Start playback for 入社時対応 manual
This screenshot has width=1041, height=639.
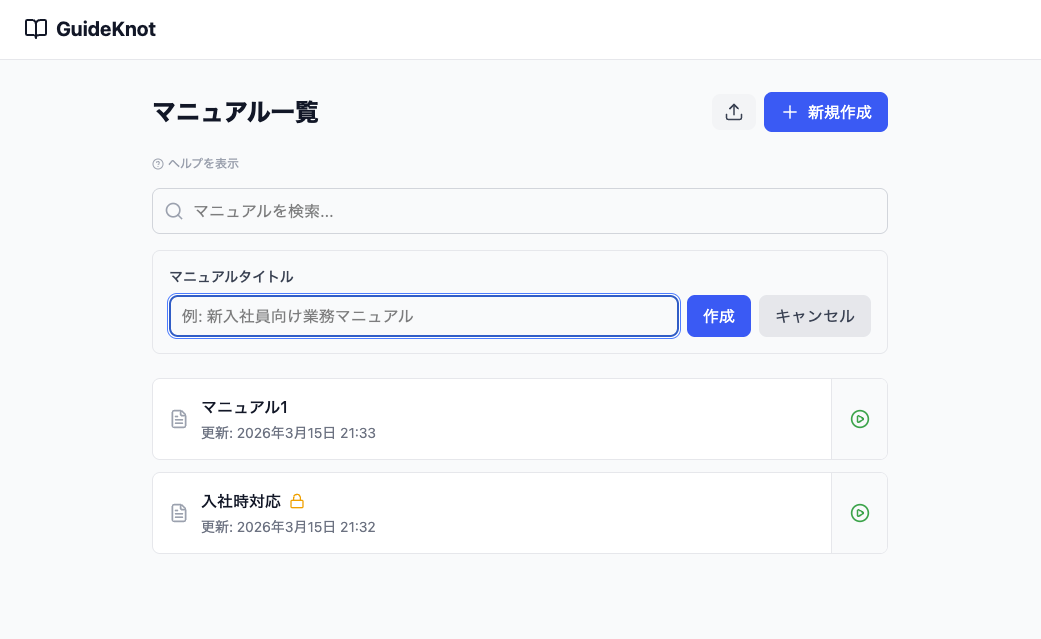click(860, 513)
